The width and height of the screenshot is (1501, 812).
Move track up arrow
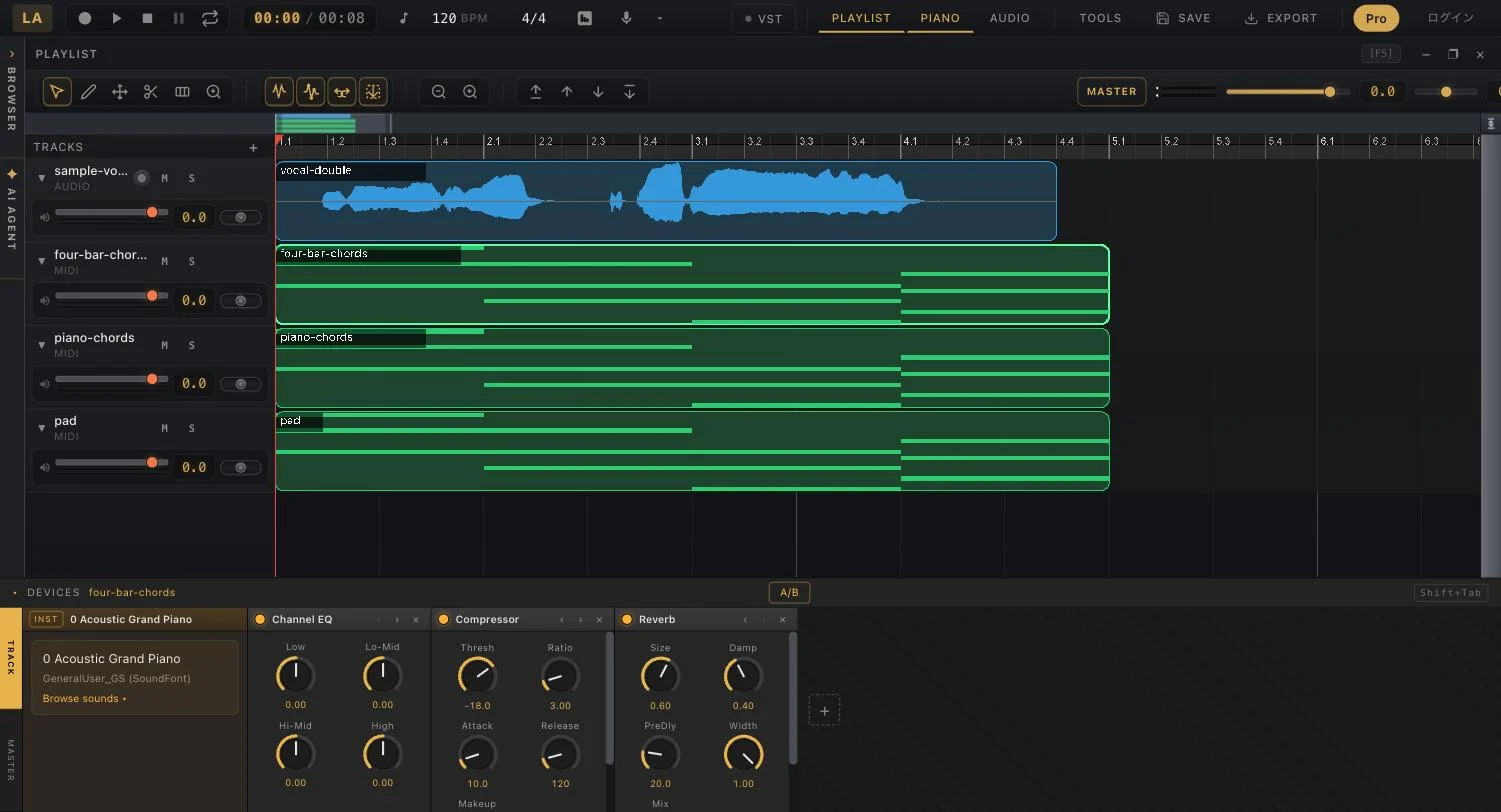(x=567, y=92)
